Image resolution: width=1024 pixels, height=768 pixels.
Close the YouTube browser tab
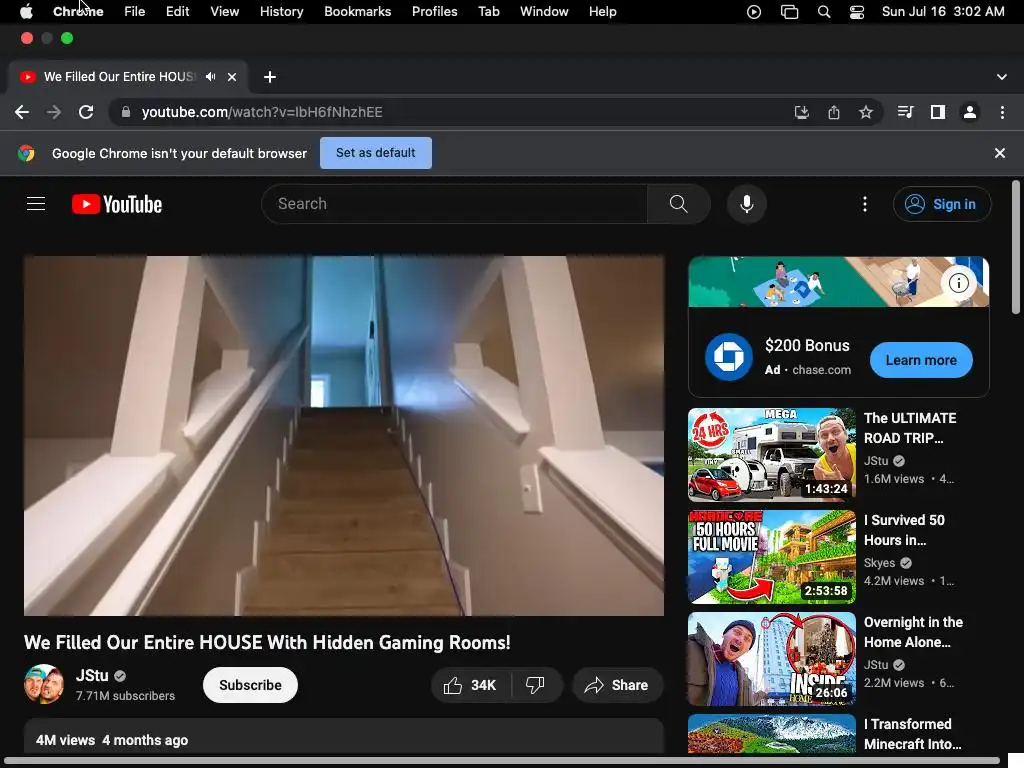pos(232,77)
